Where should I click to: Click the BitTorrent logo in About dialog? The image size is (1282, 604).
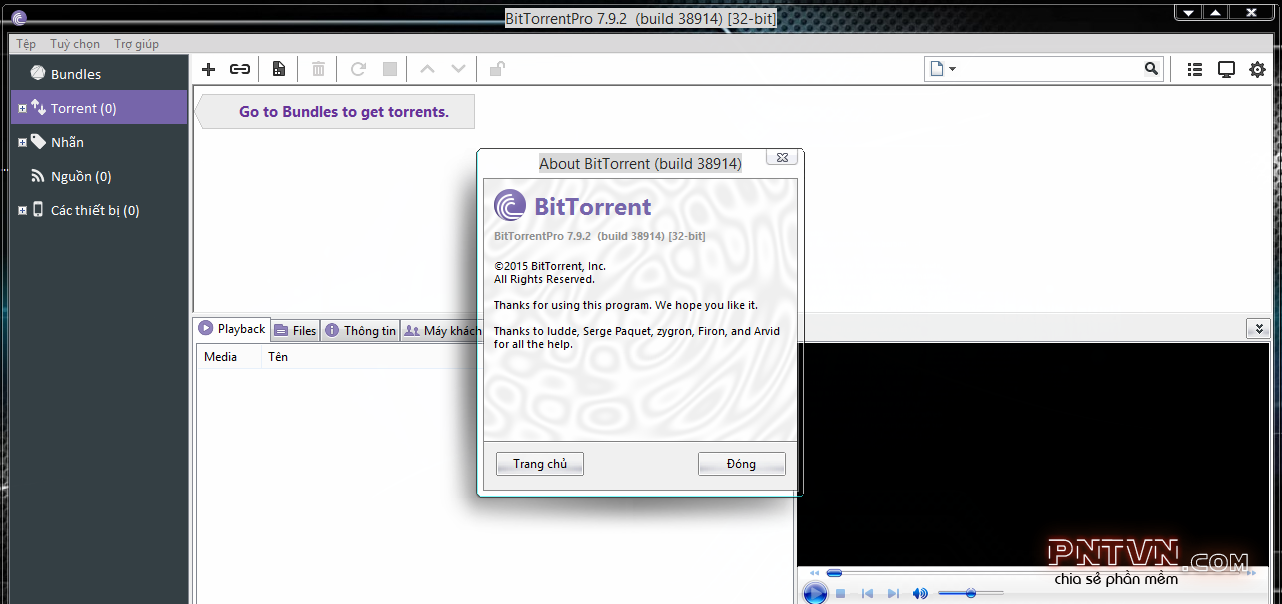point(510,206)
